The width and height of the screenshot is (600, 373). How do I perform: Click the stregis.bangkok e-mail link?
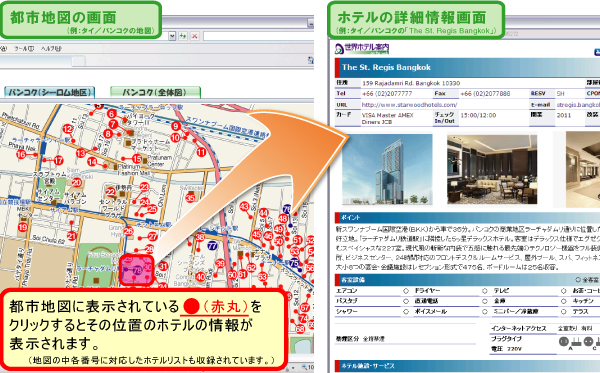coord(578,104)
